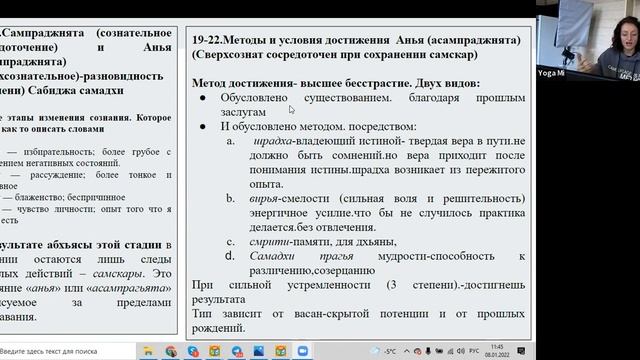The image size is (640, 360).
Task: Click the word 'самскары' in the left slide
Action: click(118, 274)
